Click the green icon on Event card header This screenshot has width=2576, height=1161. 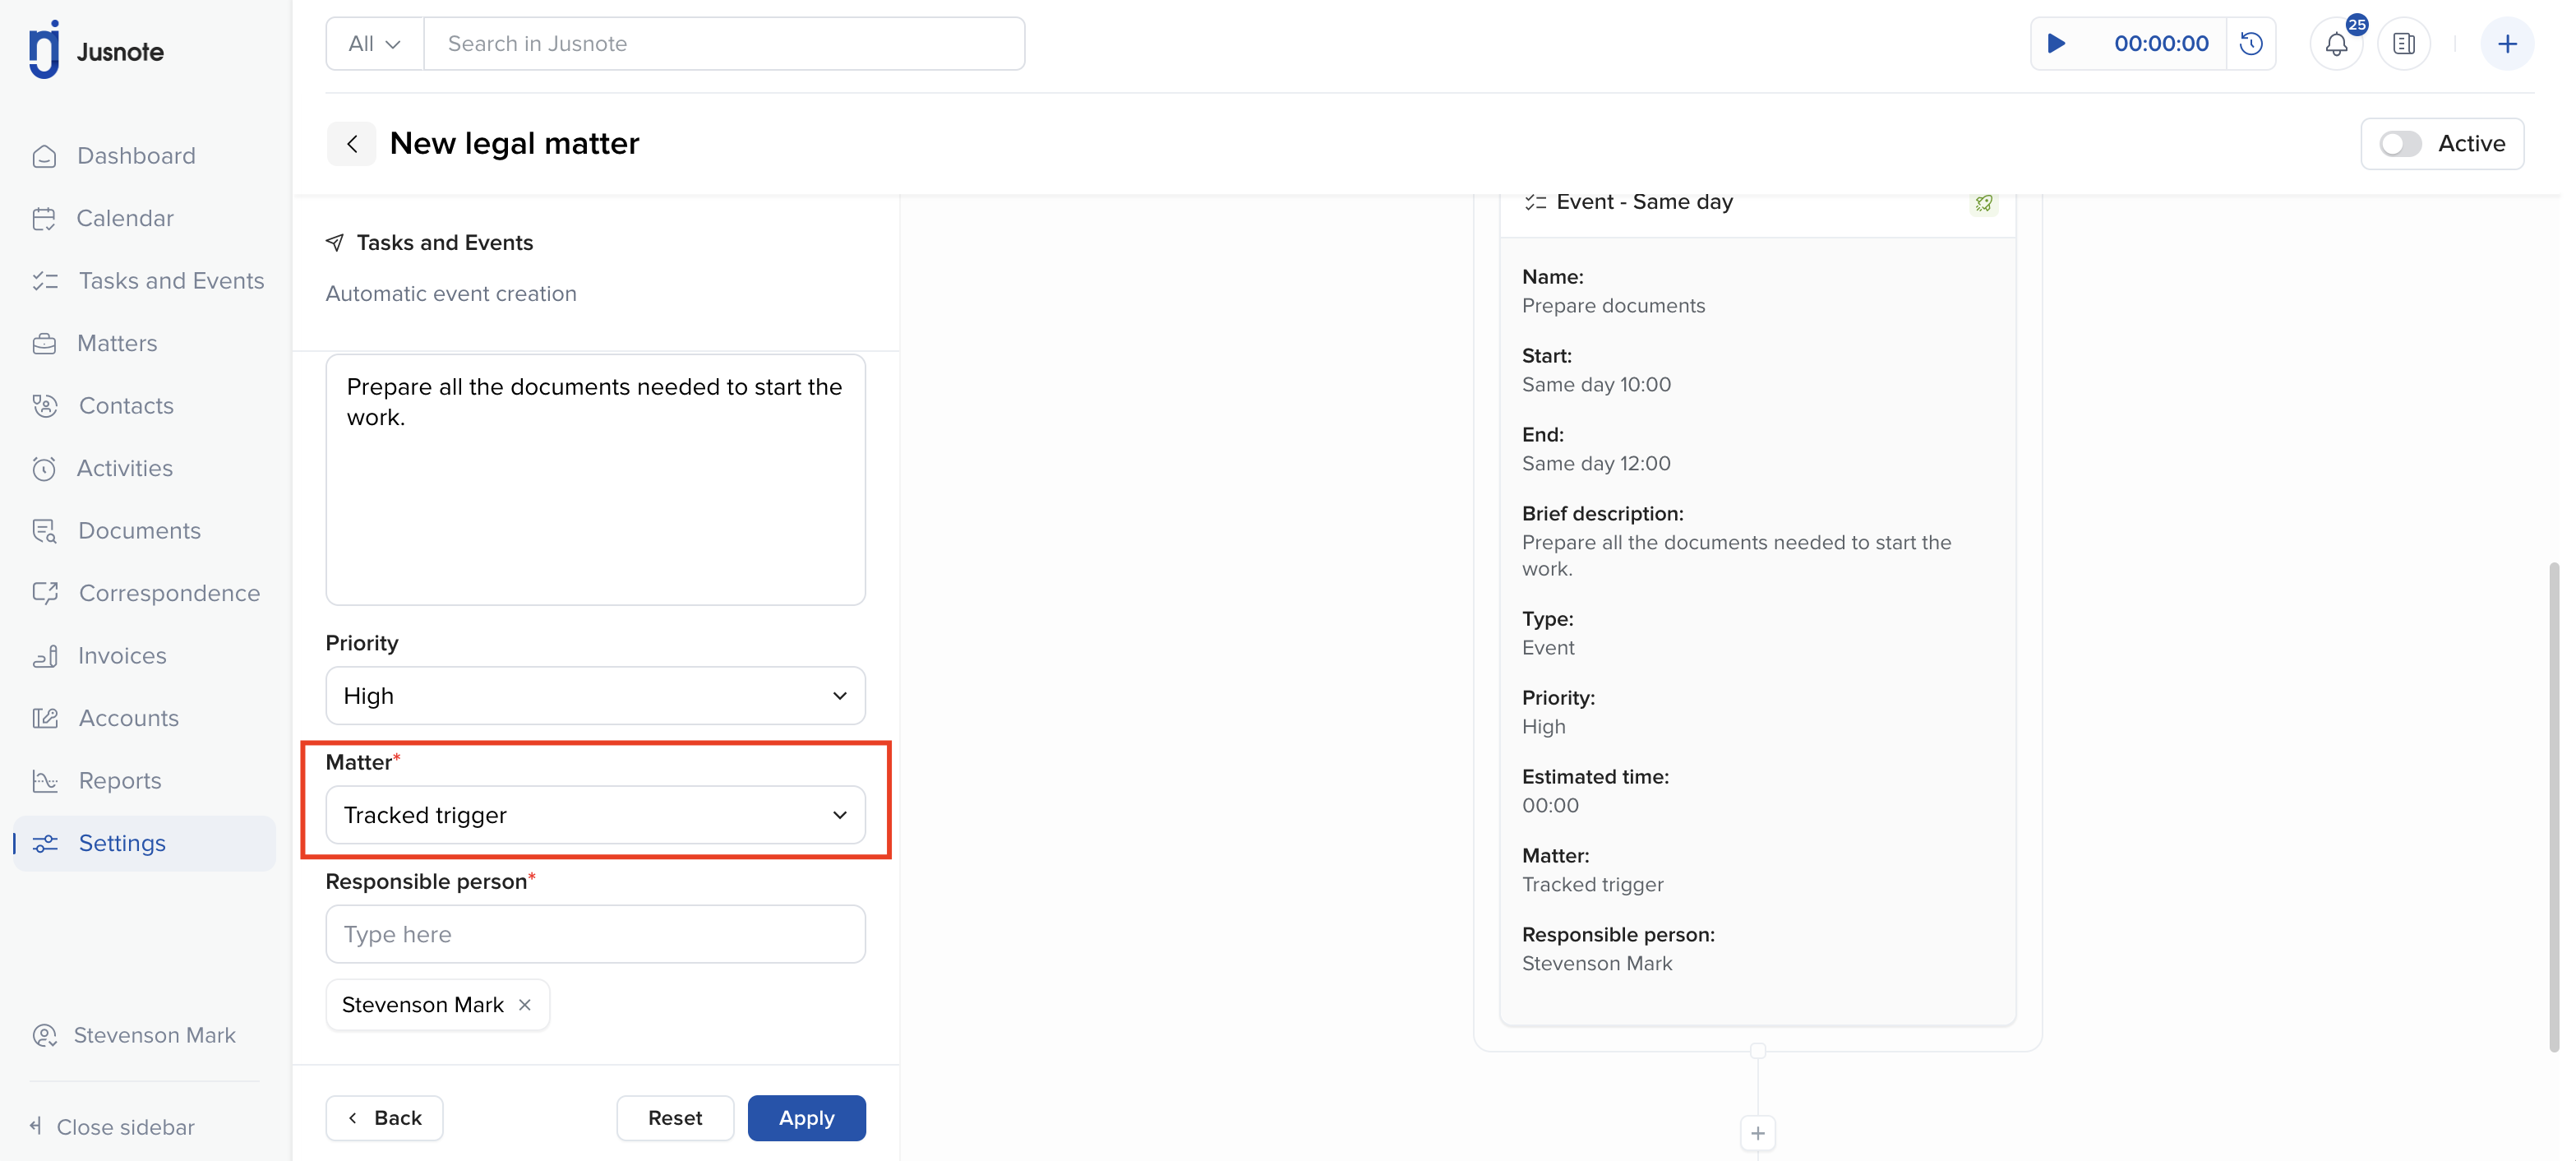(1983, 203)
